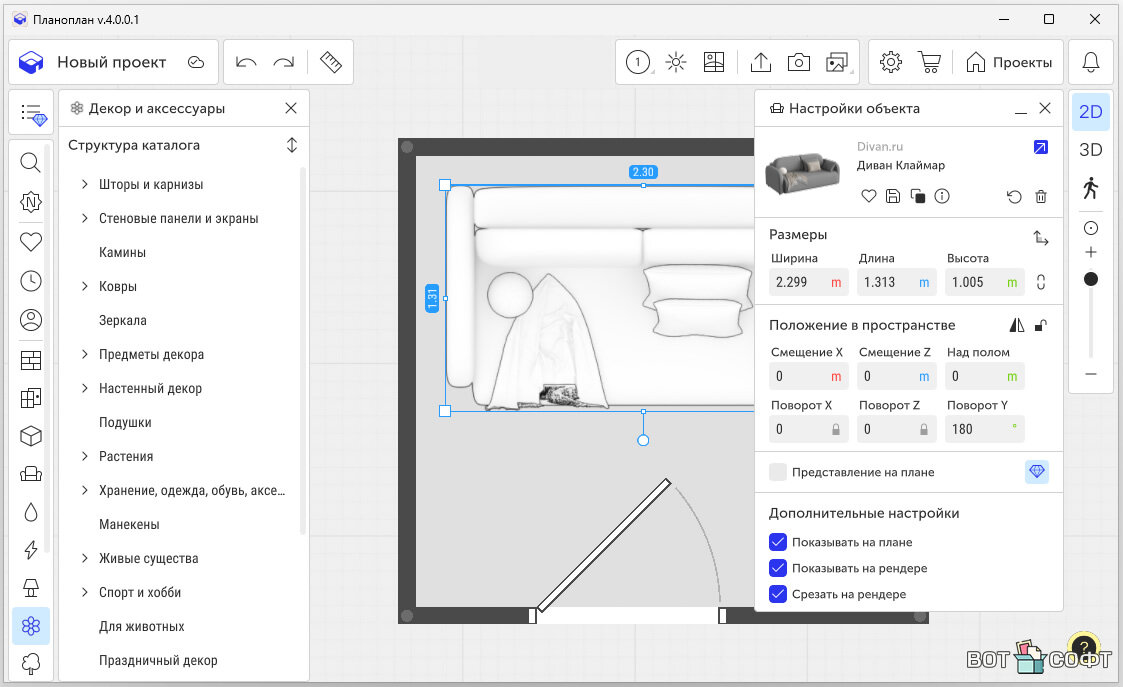This screenshot has width=1123, height=687.
Task: Uncheck 'Показывать на плане'
Action: 778,542
